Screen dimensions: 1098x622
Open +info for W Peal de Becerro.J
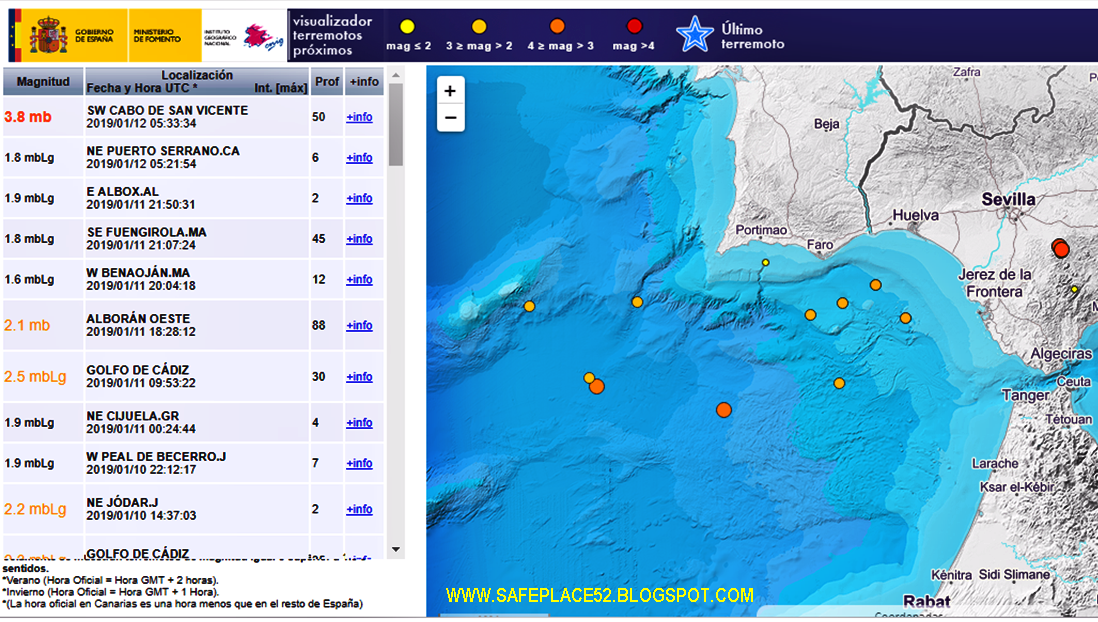coord(359,464)
